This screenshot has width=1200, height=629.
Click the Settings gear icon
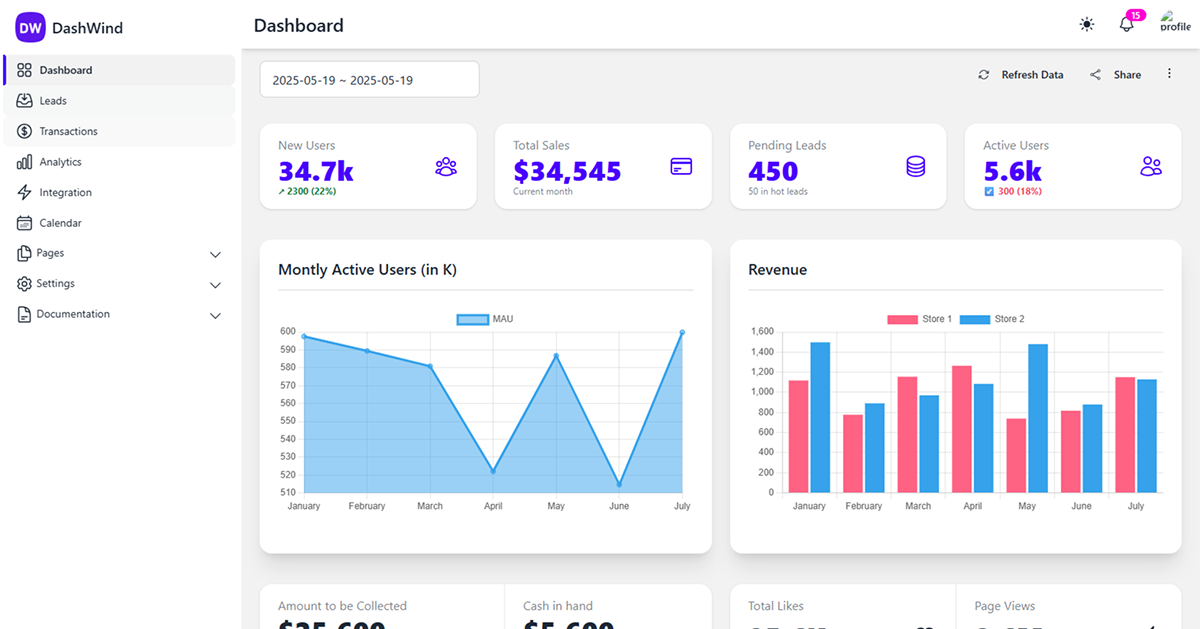pyautogui.click(x=25, y=284)
